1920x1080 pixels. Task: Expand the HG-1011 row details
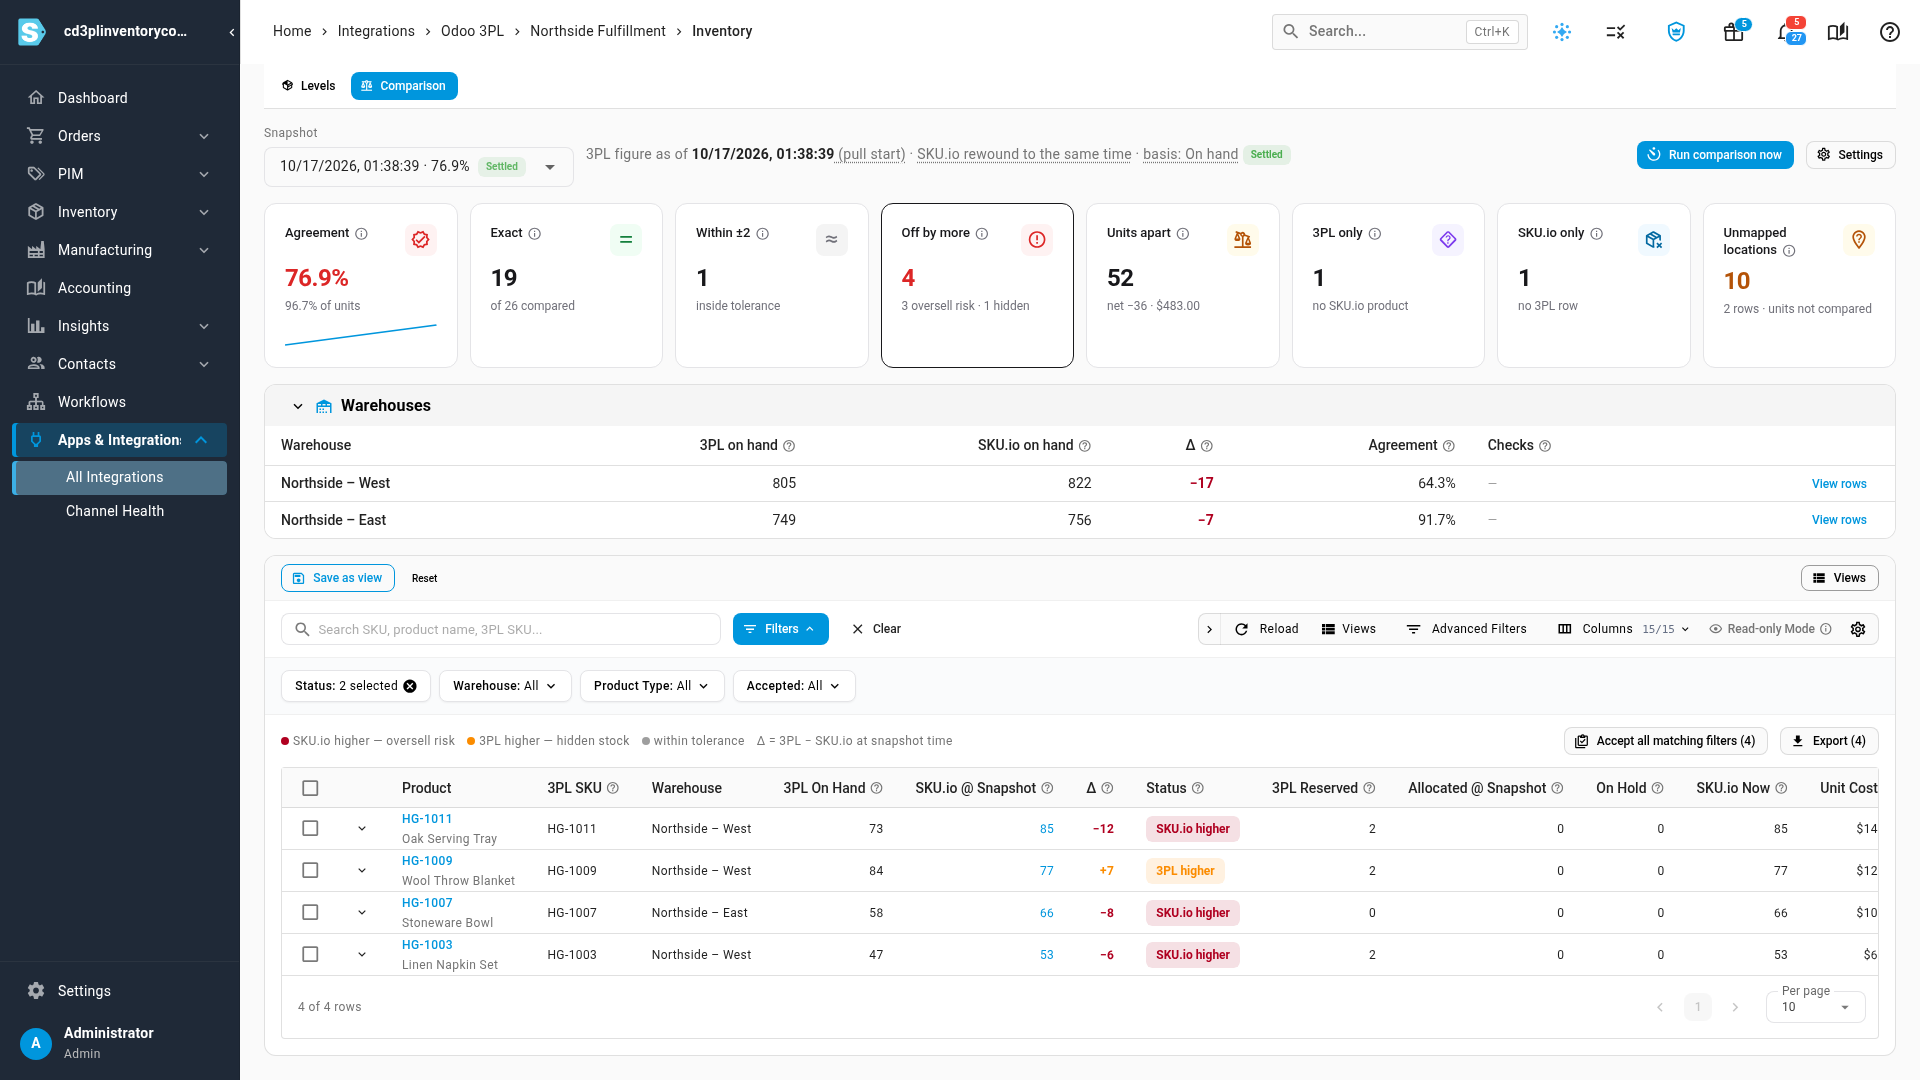coord(362,829)
